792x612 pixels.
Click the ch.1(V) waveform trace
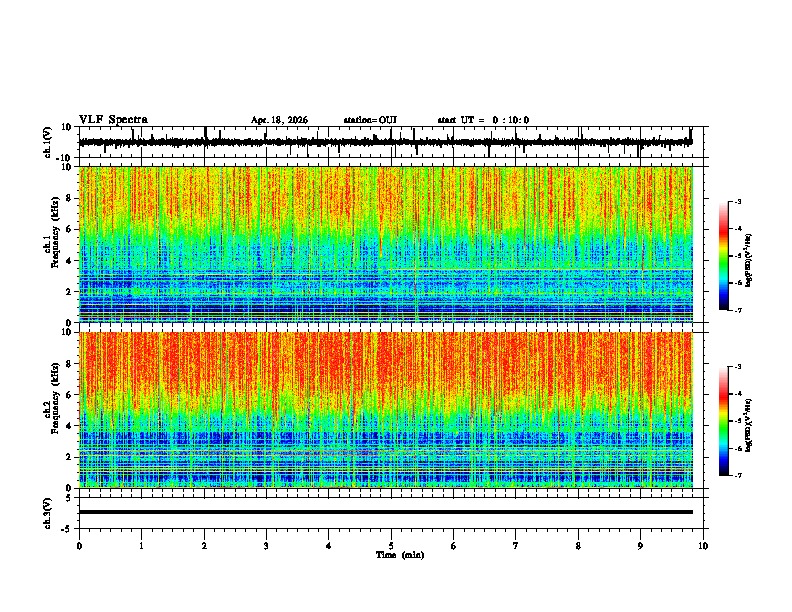point(385,142)
